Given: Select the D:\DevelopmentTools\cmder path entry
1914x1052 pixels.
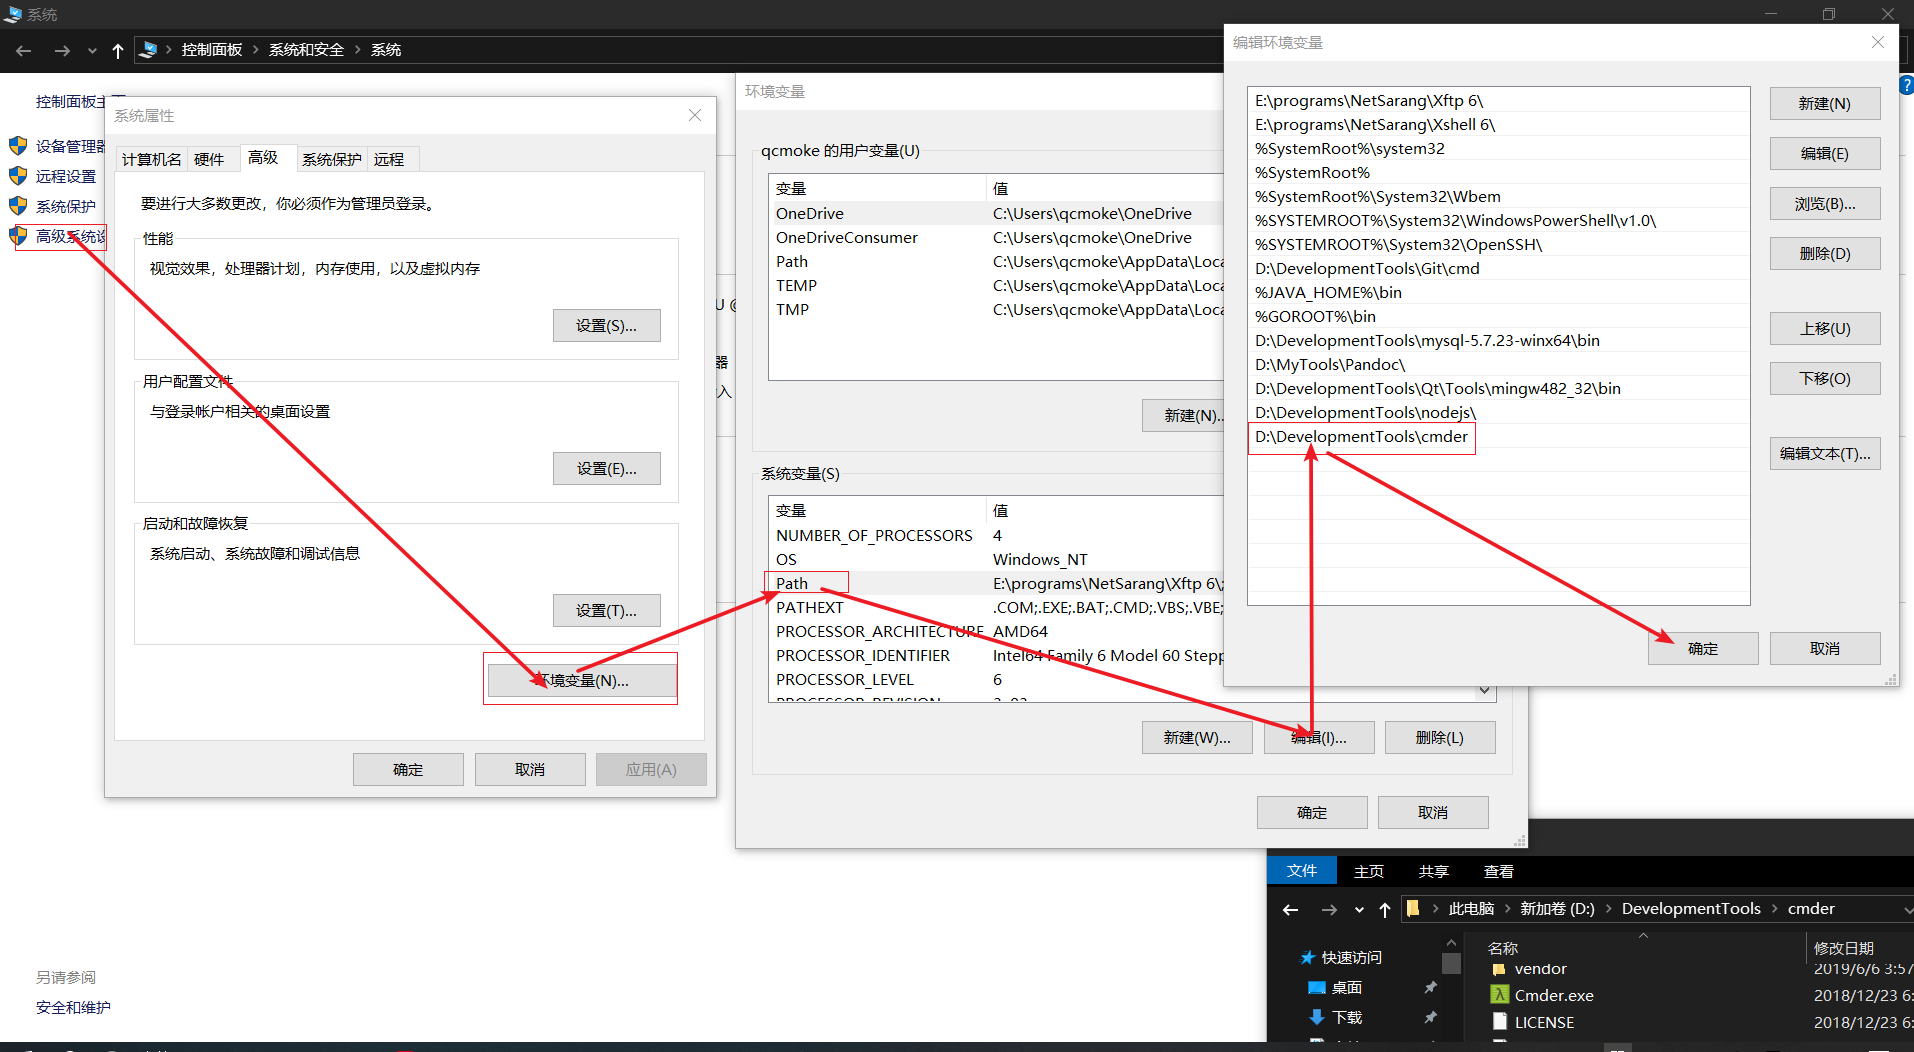Looking at the screenshot, I should (x=1361, y=437).
